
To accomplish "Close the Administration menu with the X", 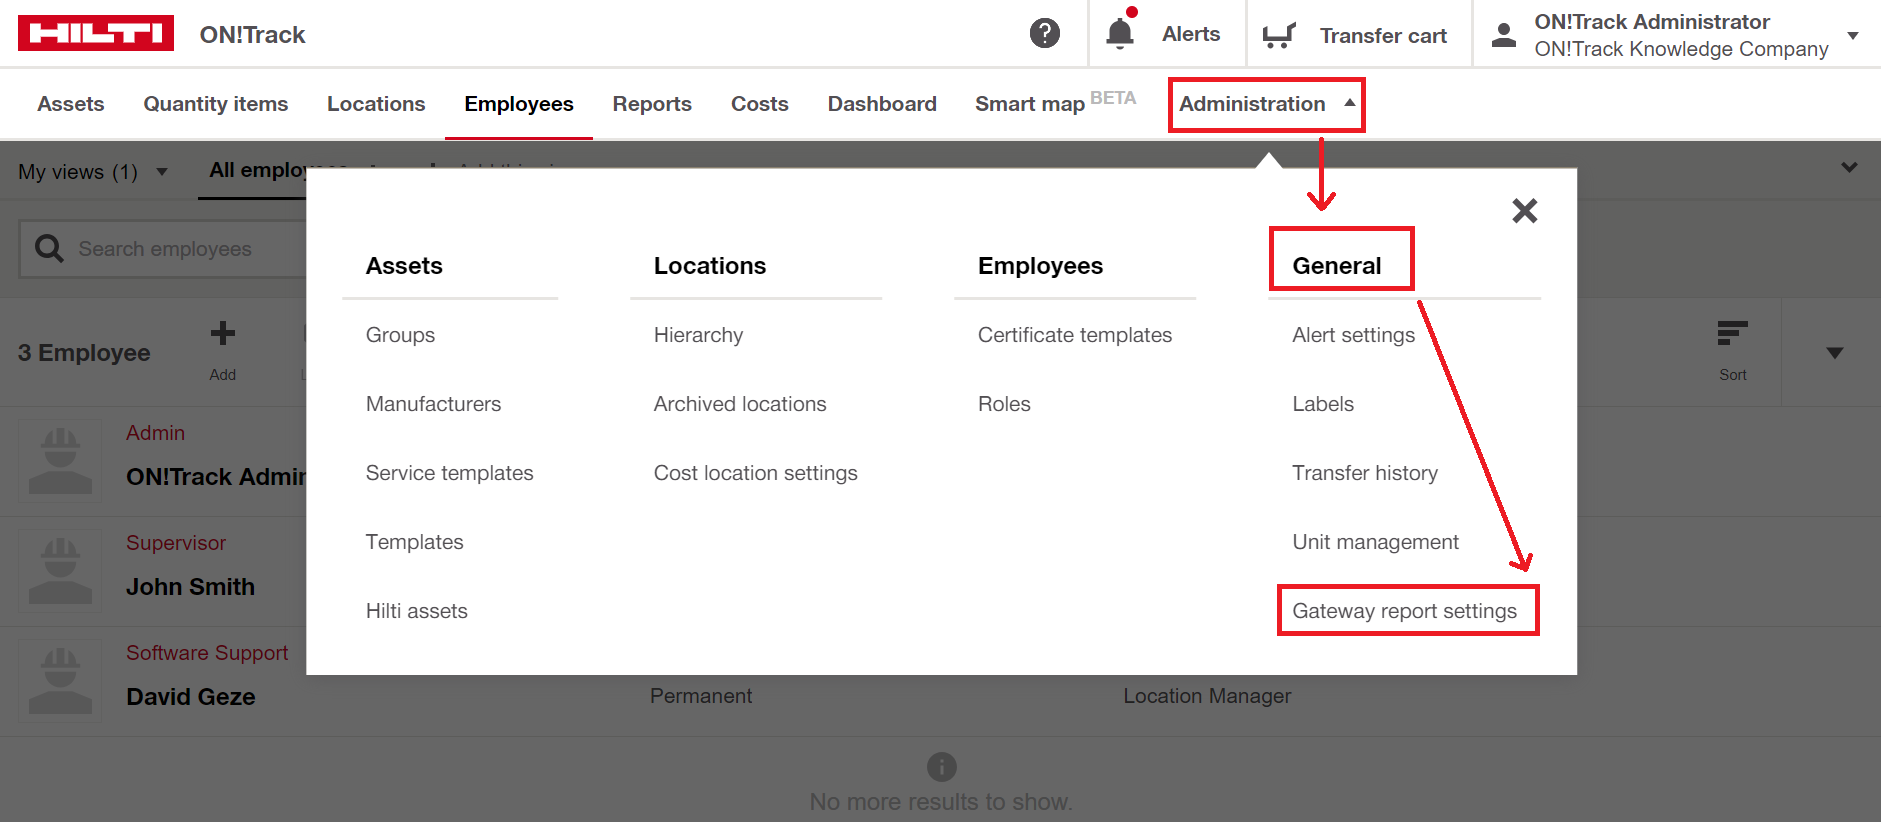I will pyautogui.click(x=1525, y=210).
